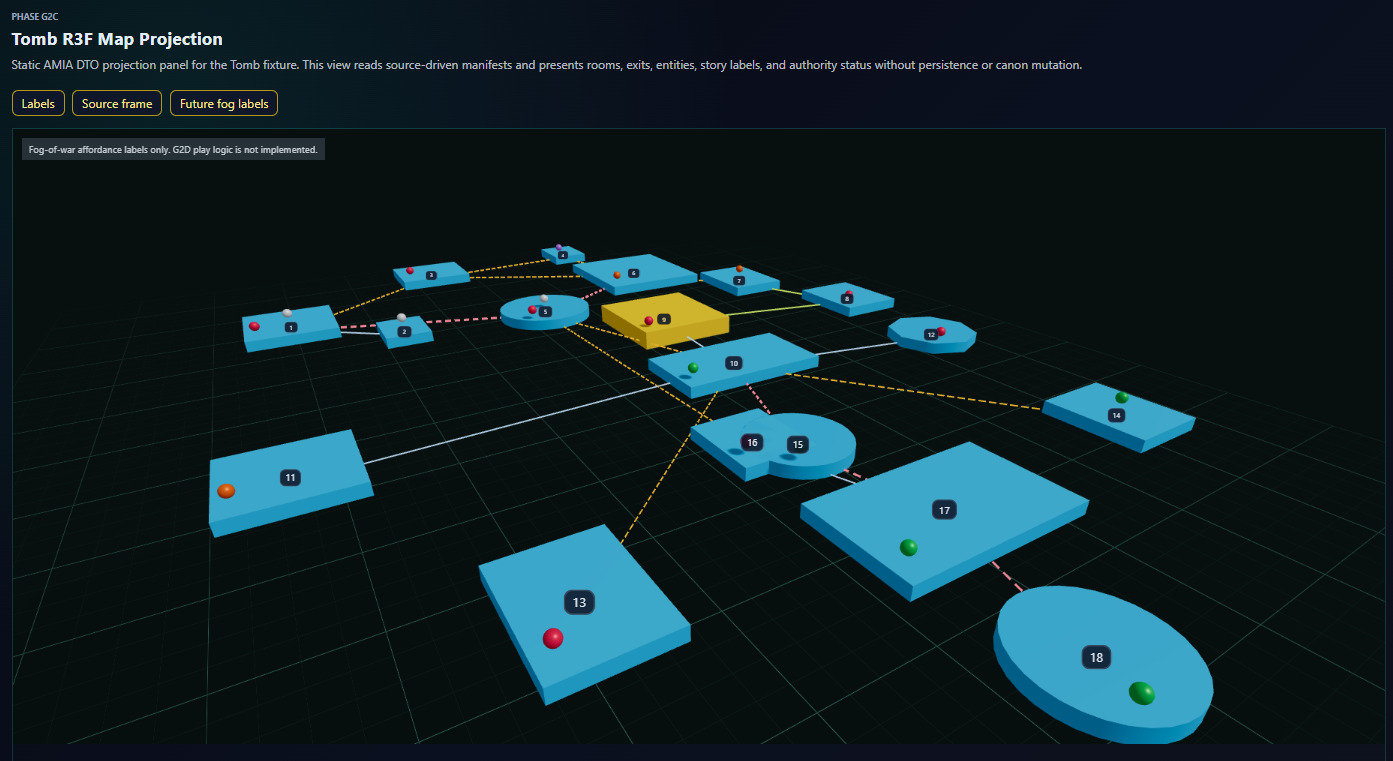The width and height of the screenshot is (1393, 761).
Task: Select the orange entity sphere in room 11
Action: (x=226, y=491)
